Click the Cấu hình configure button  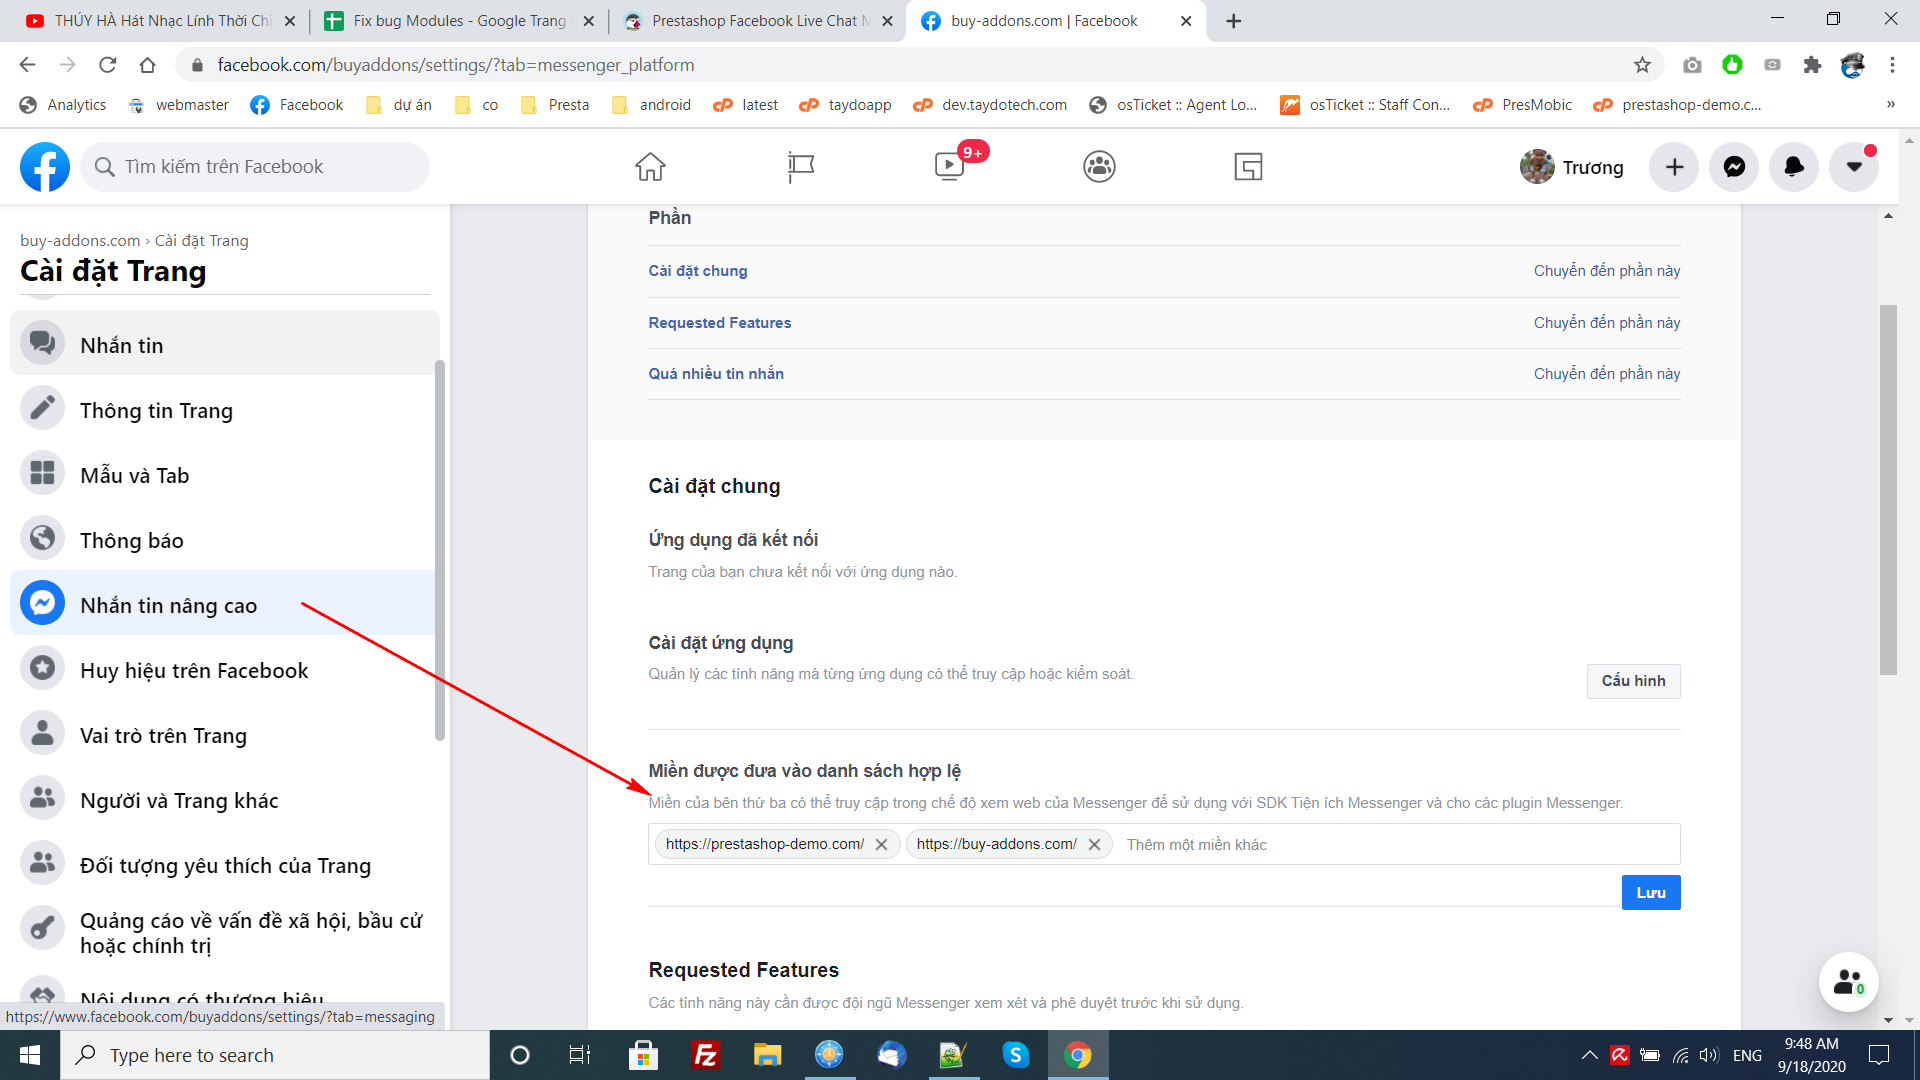(x=1633, y=681)
